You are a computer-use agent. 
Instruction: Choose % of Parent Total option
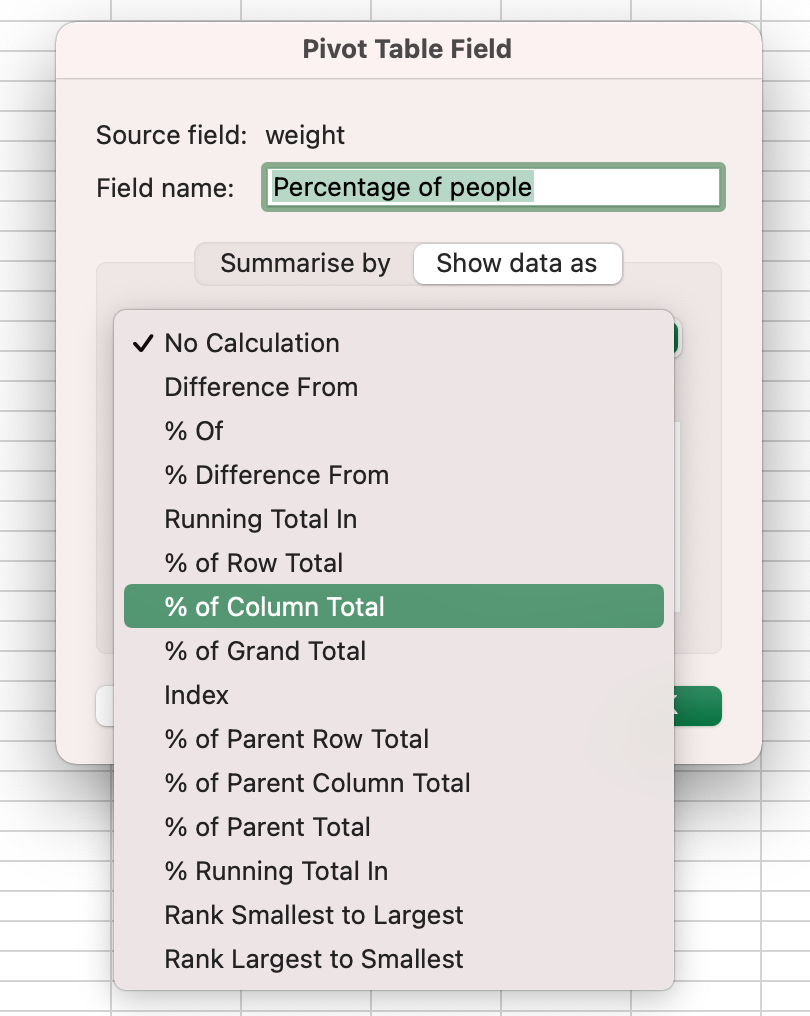point(267,827)
